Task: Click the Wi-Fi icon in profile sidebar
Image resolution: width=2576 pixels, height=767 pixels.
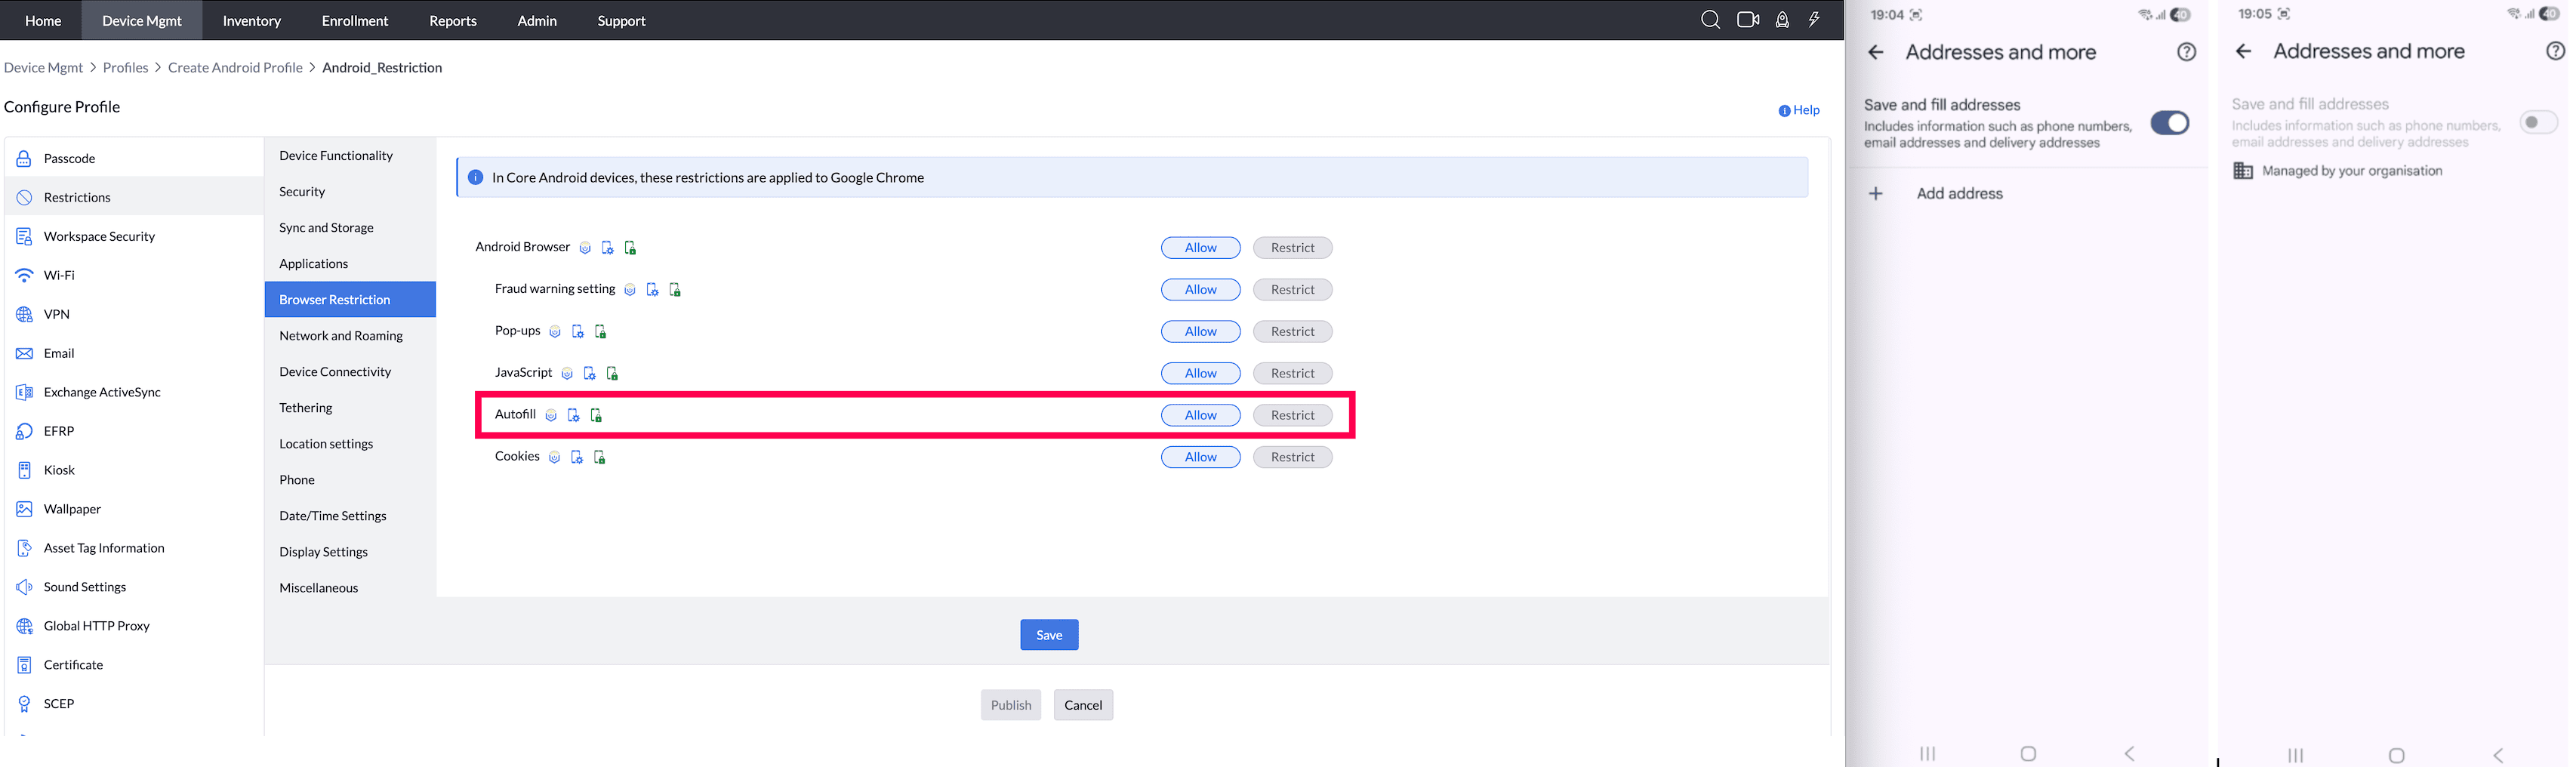Action: click(24, 275)
